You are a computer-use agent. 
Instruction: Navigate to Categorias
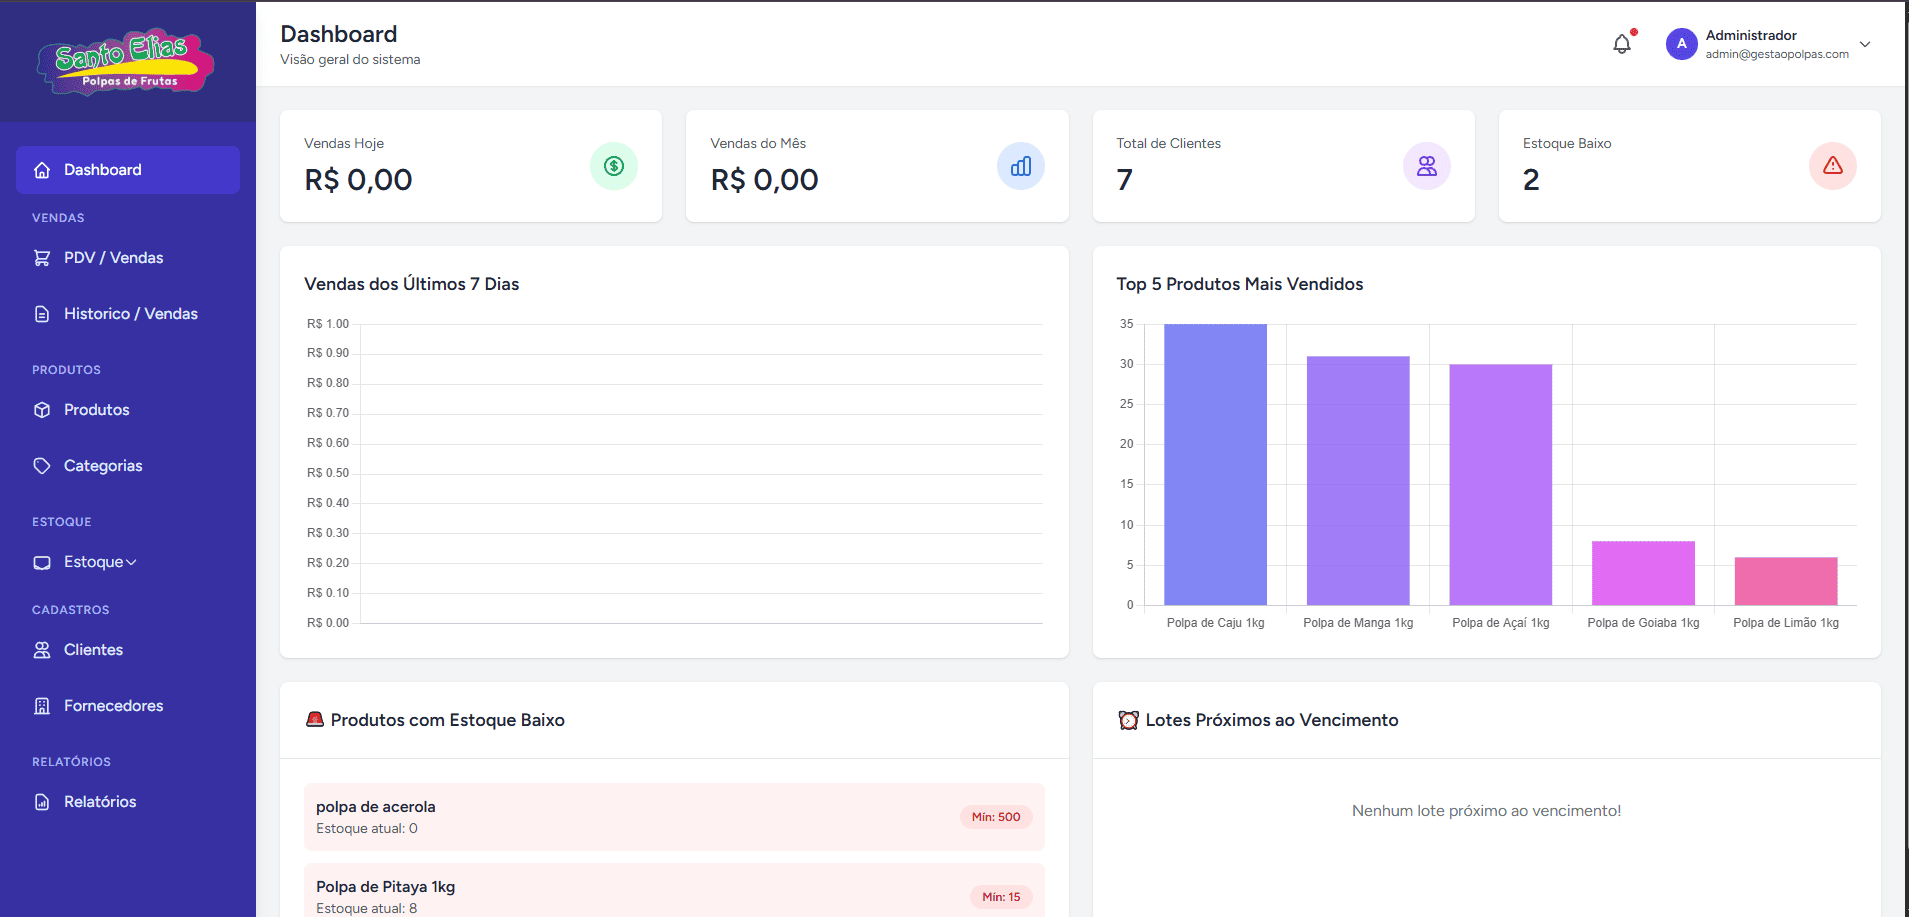[103, 466]
